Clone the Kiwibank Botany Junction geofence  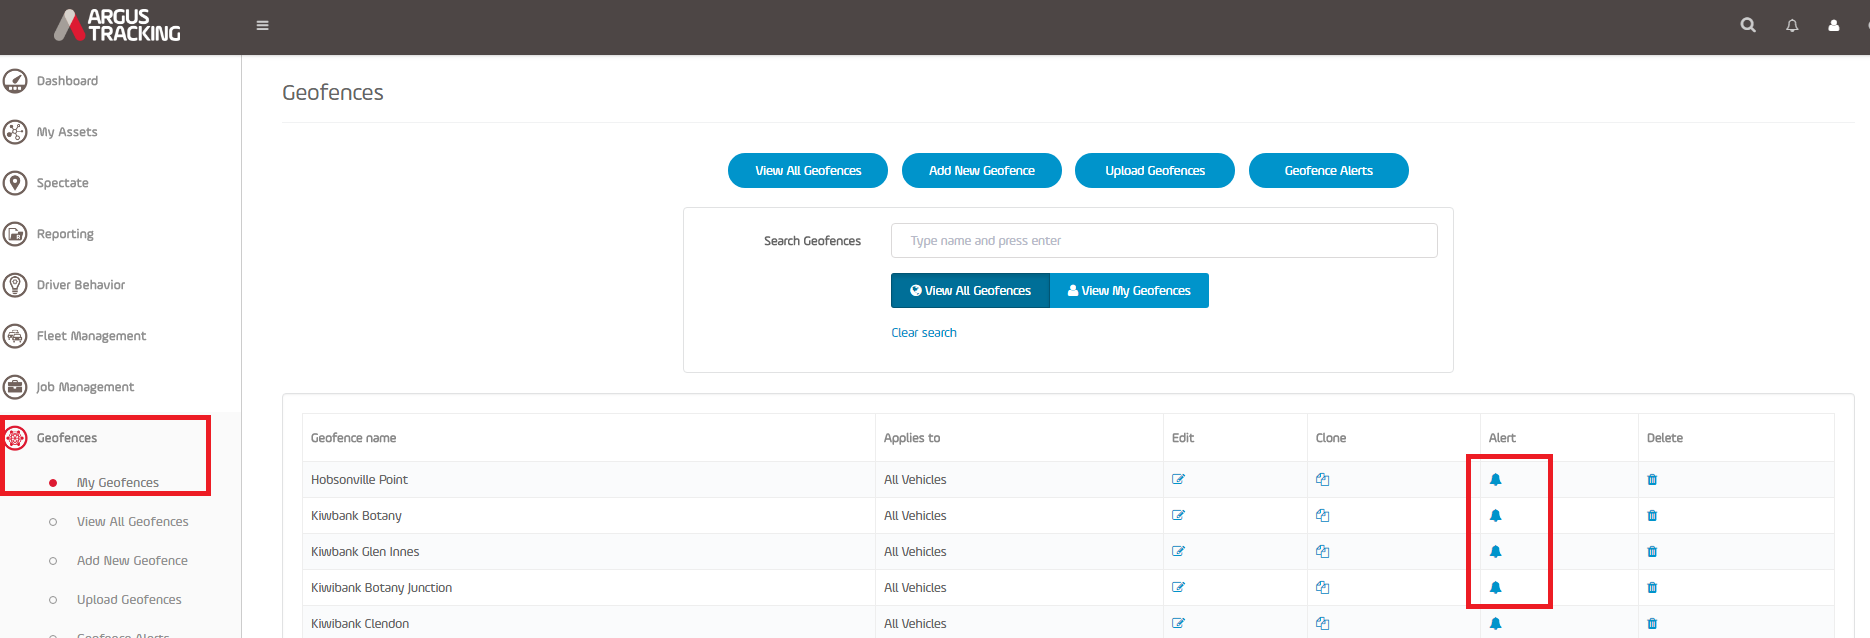tap(1323, 588)
